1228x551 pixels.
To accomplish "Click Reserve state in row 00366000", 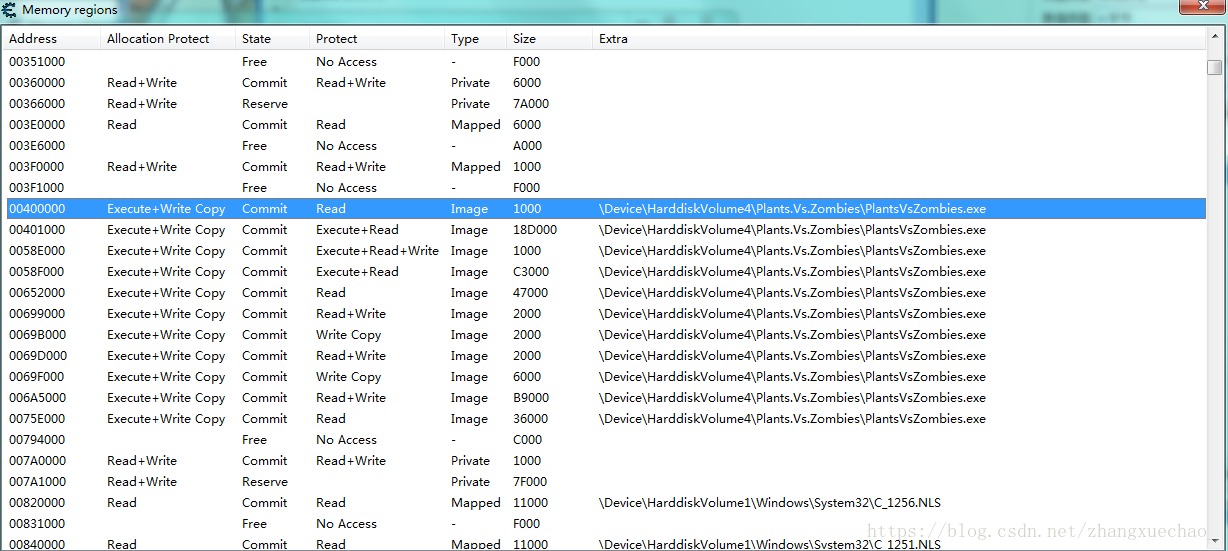I will pyautogui.click(x=265, y=104).
